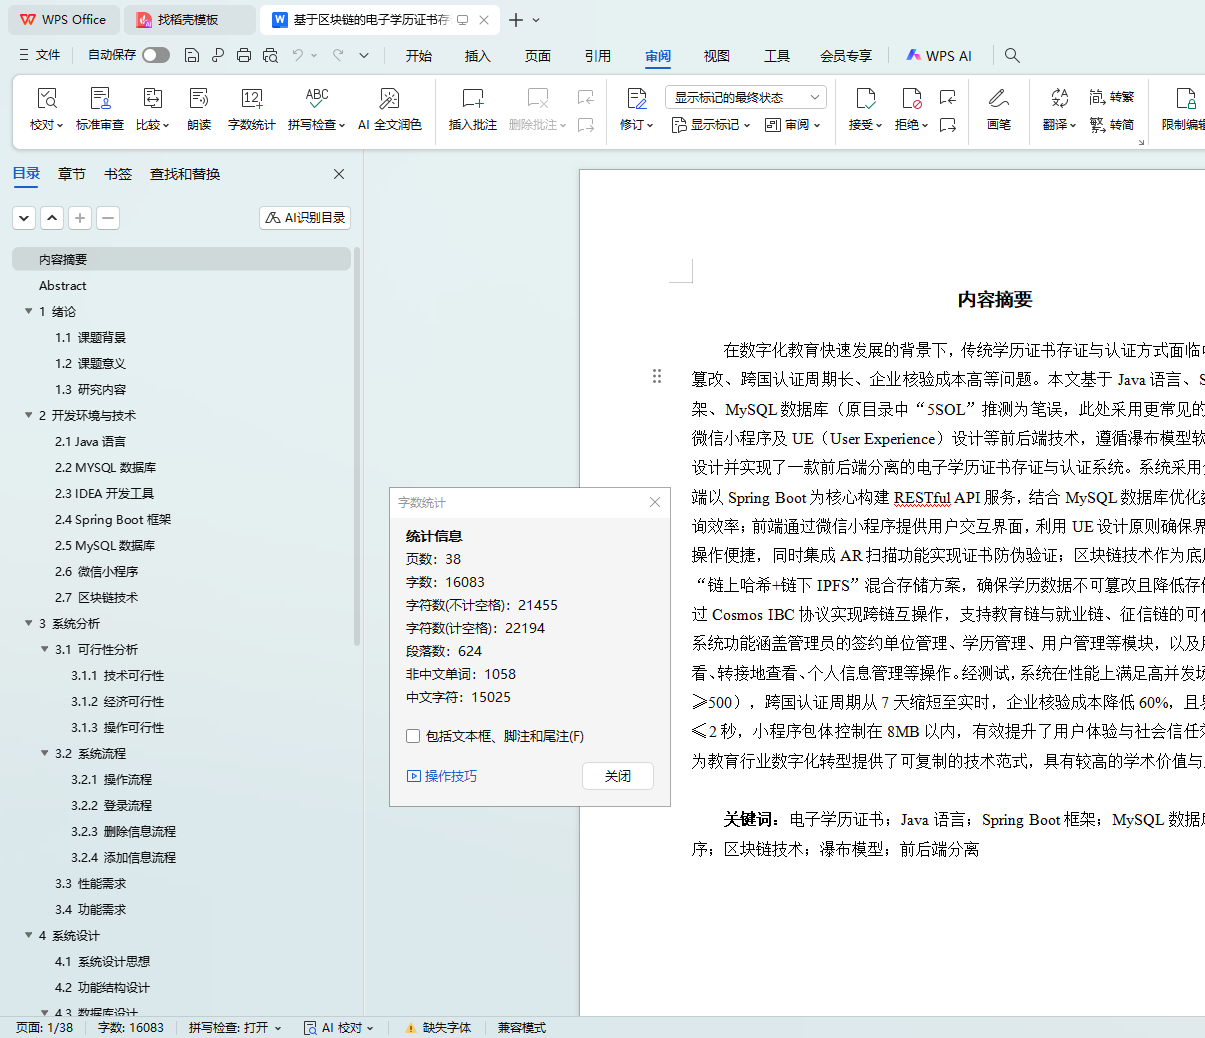Image resolution: width=1205 pixels, height=1038 pixels.
Task: Click the AI识别目录 button
Action: [305, 217]
